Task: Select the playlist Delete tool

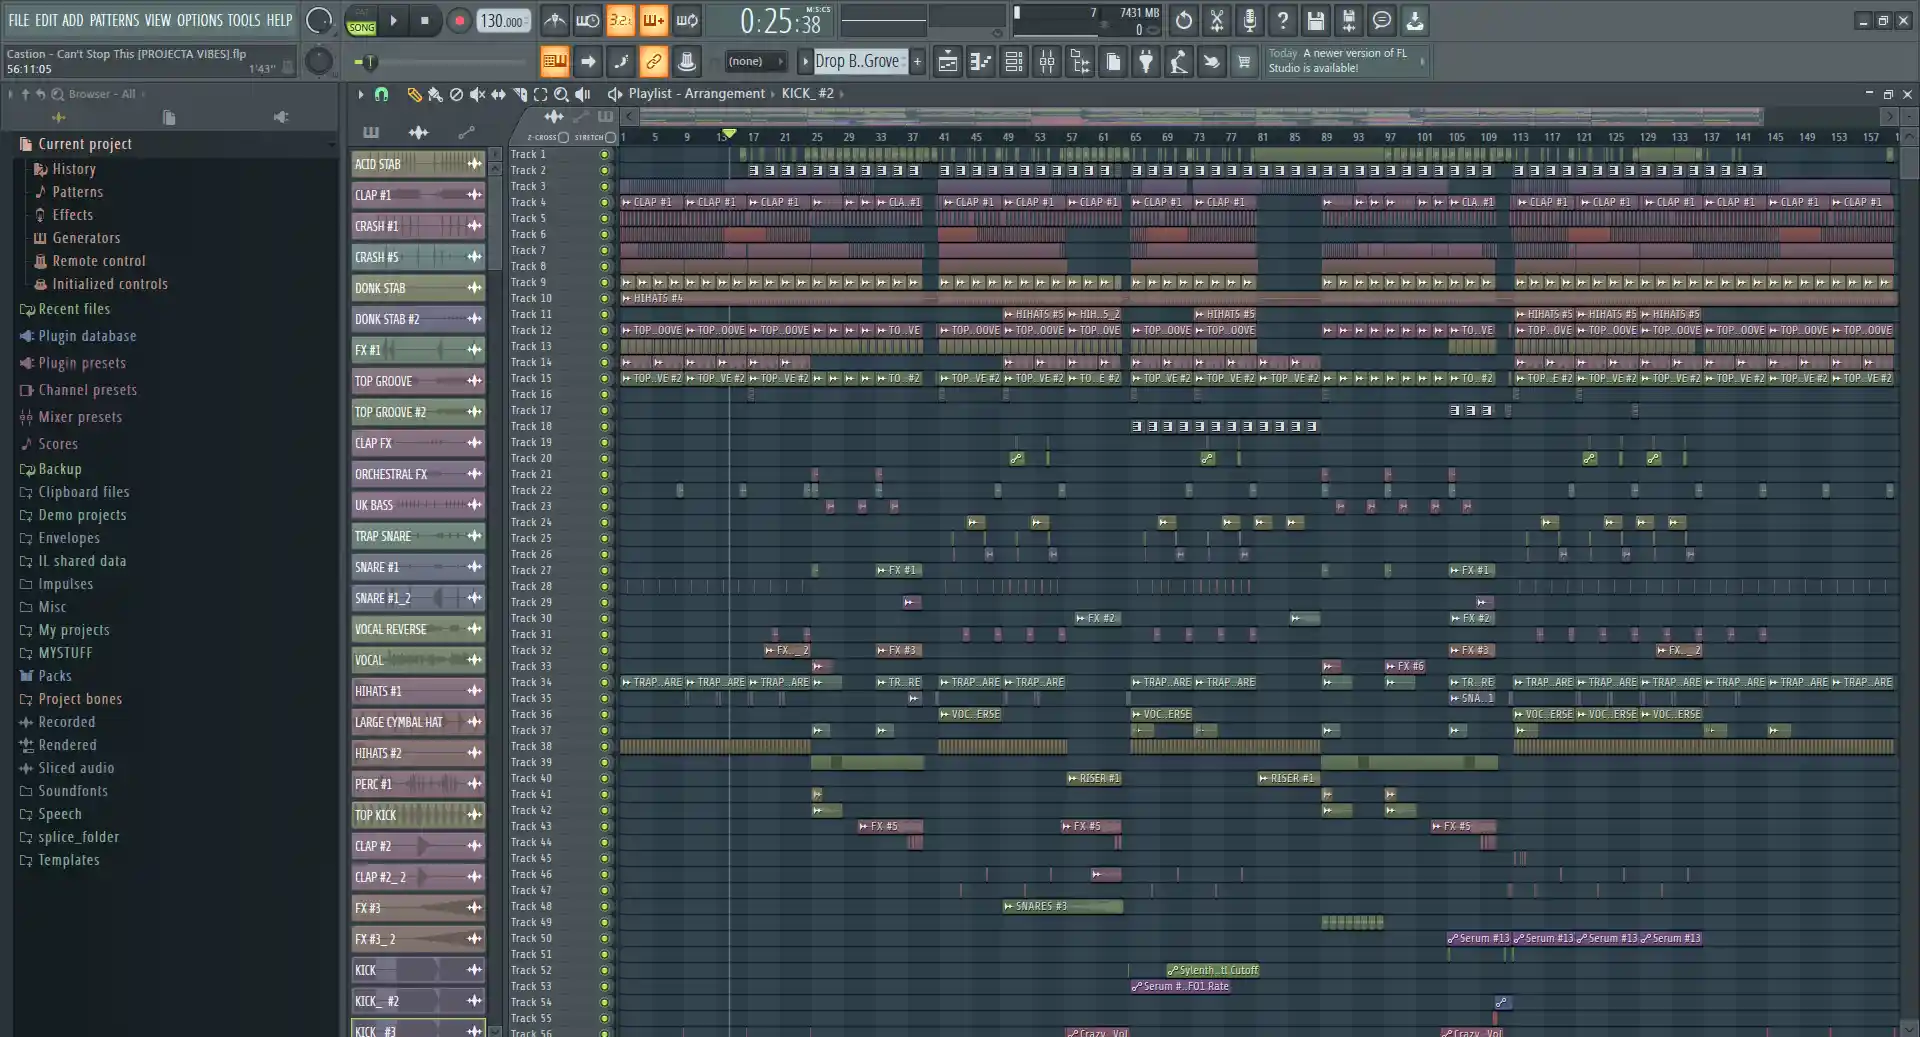Action: click(x=456, y=94)
